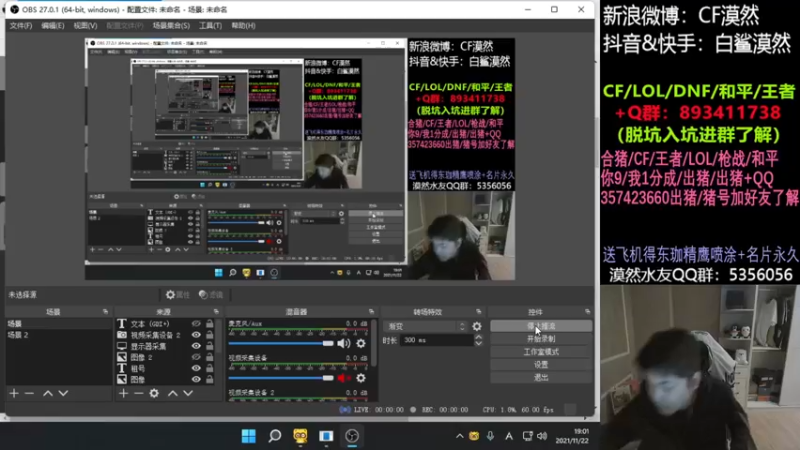The width and height of the screenshot is (800, 450).
Task: Remove the selected source with the minus icon
Action: (138, 393)
